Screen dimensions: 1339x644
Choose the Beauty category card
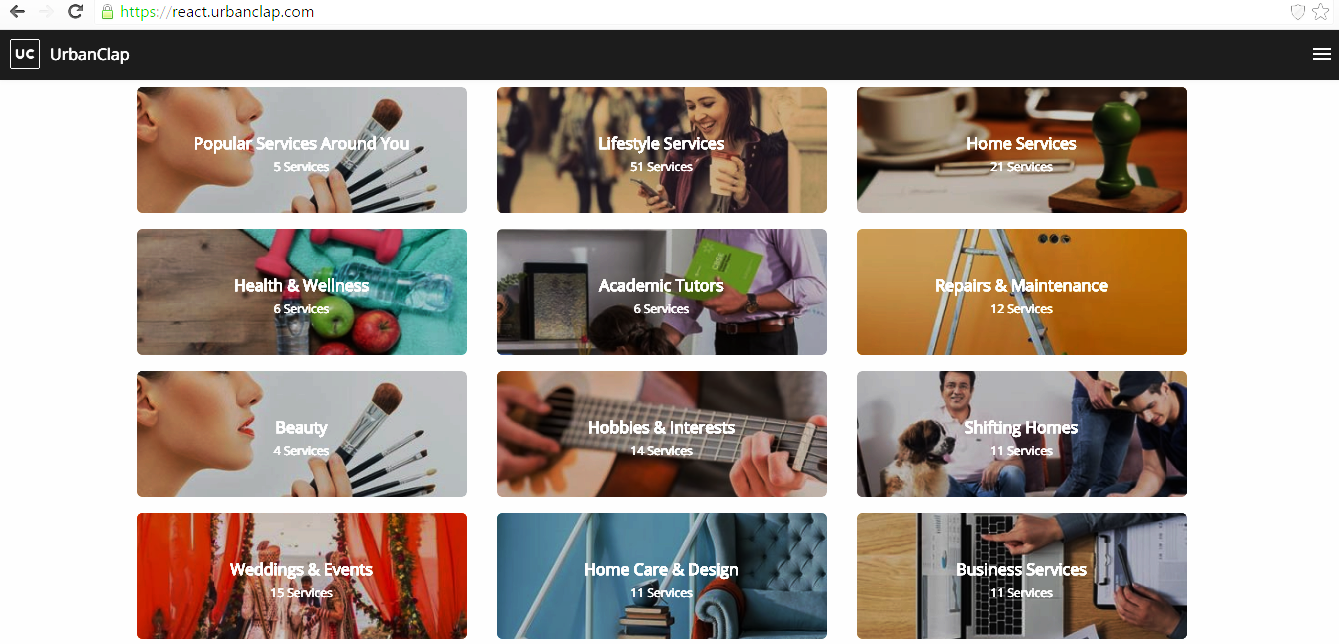(x=302, y=434)
